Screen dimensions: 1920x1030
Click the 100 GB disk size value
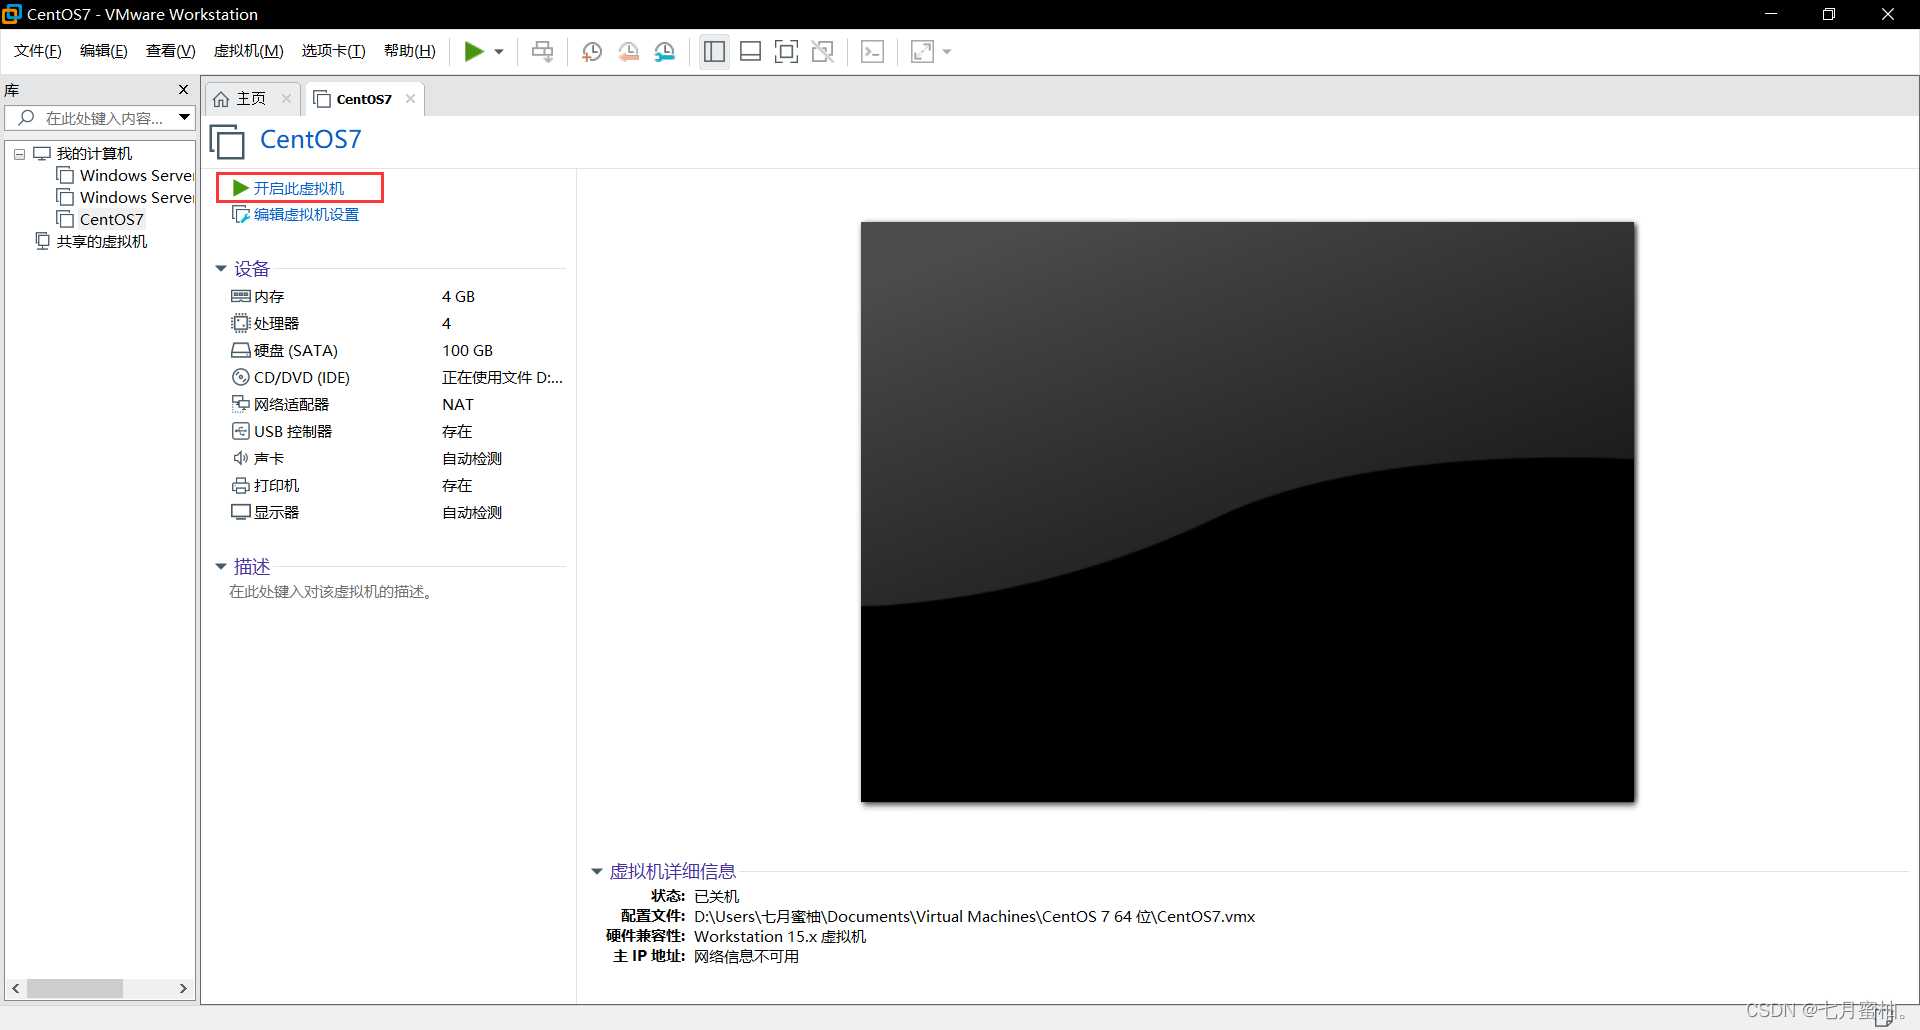click(x=468, y=350)
